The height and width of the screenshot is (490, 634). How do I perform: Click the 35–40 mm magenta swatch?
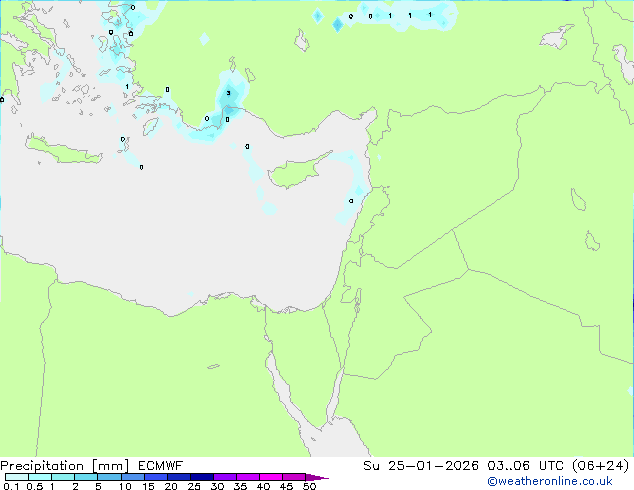tap(247, 477)
